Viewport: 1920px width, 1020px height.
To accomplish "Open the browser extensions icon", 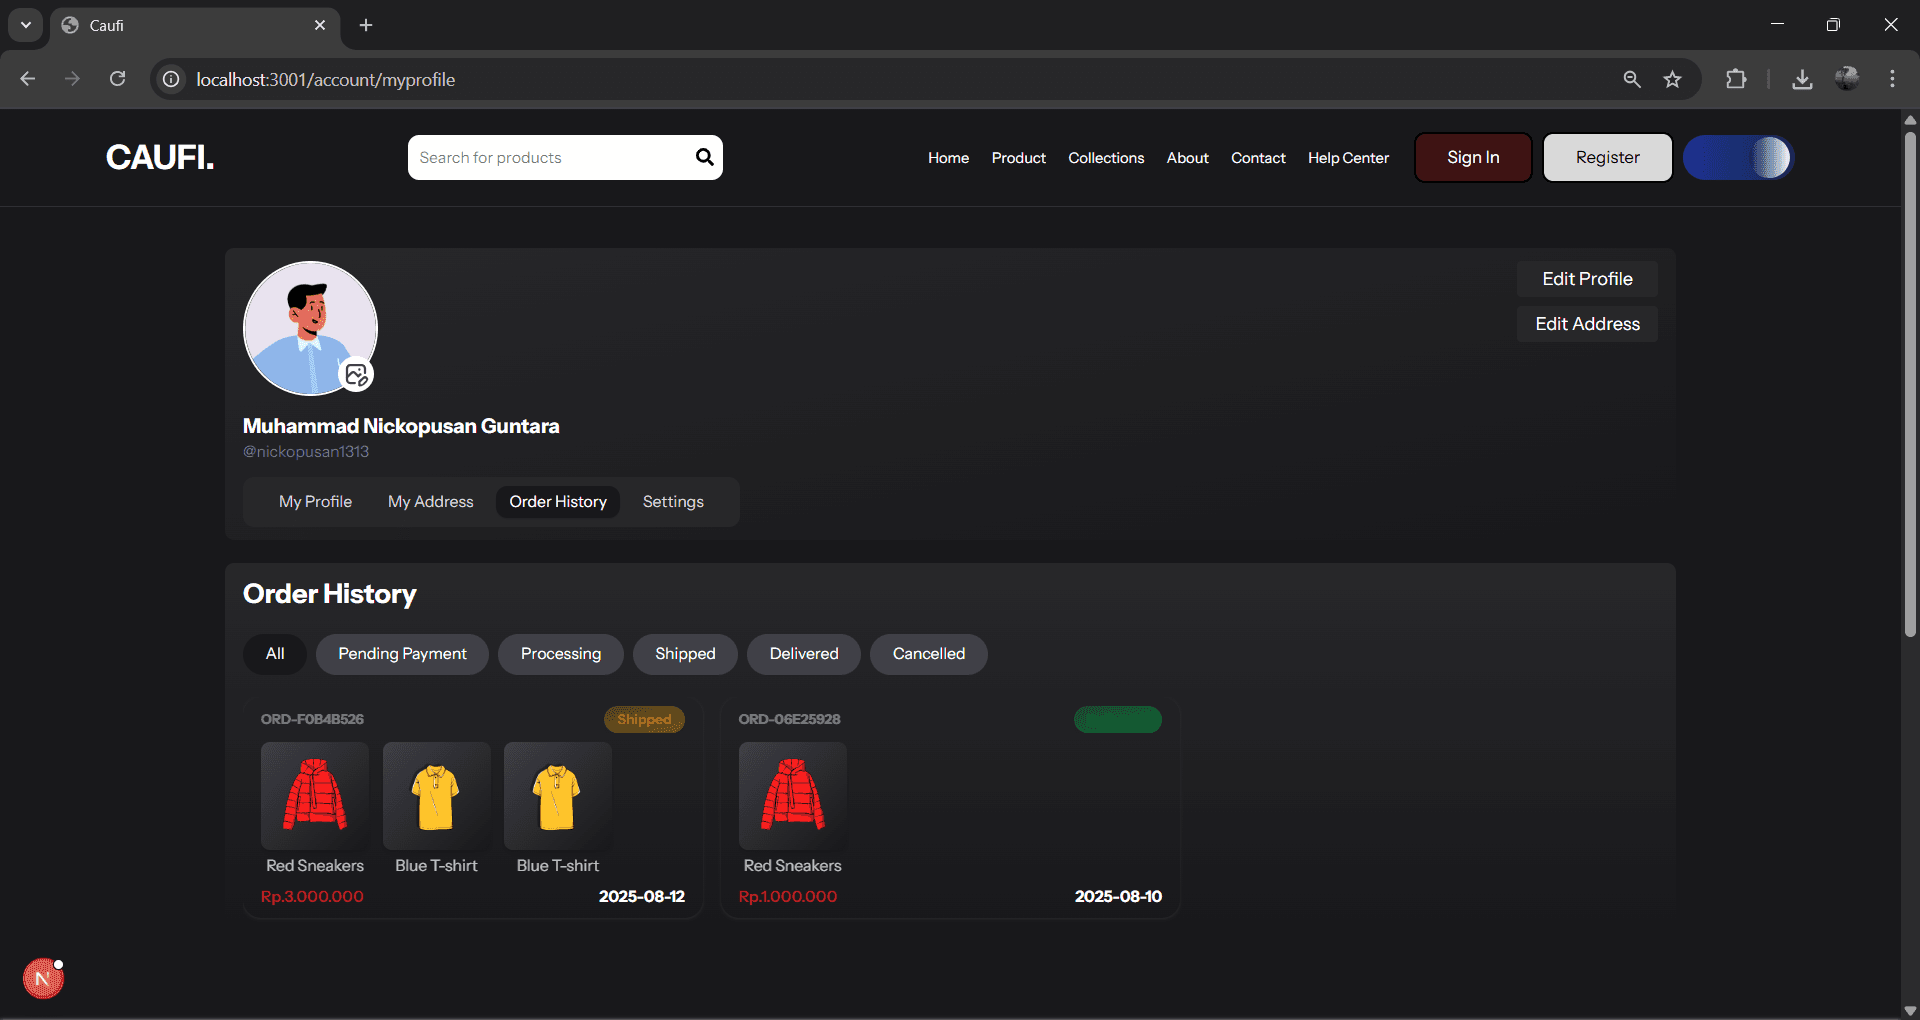I will tap(1736, 79).
